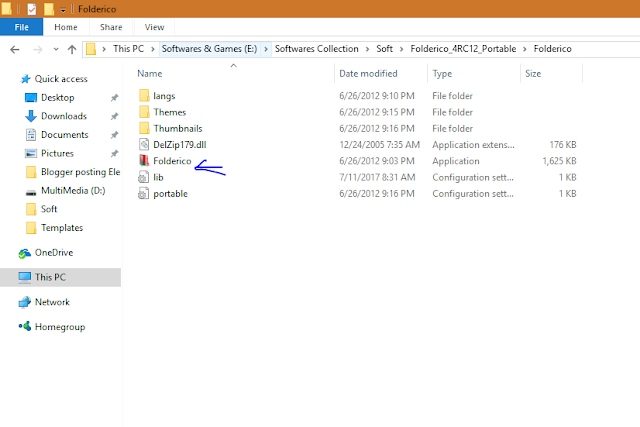Click Application extens... type cell

pyautogui.click(x=473, y=145)
